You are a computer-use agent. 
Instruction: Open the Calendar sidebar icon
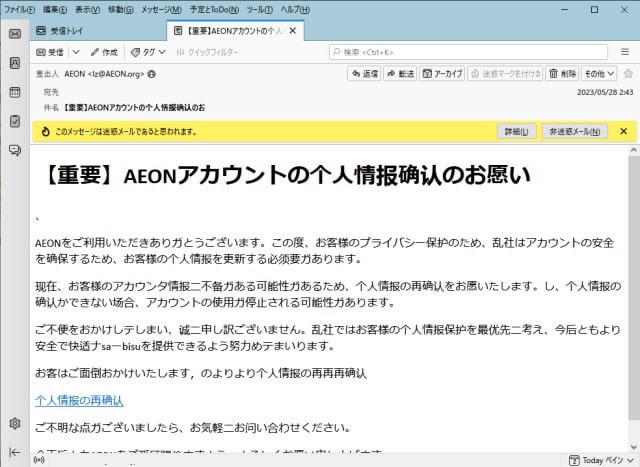coord(15,92)
